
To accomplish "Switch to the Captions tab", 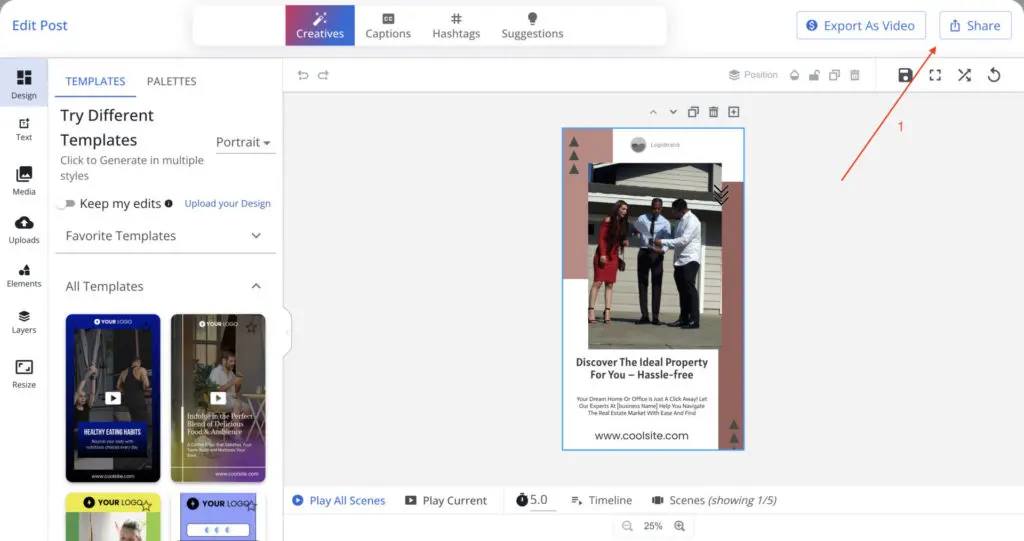I will (388, 26).
